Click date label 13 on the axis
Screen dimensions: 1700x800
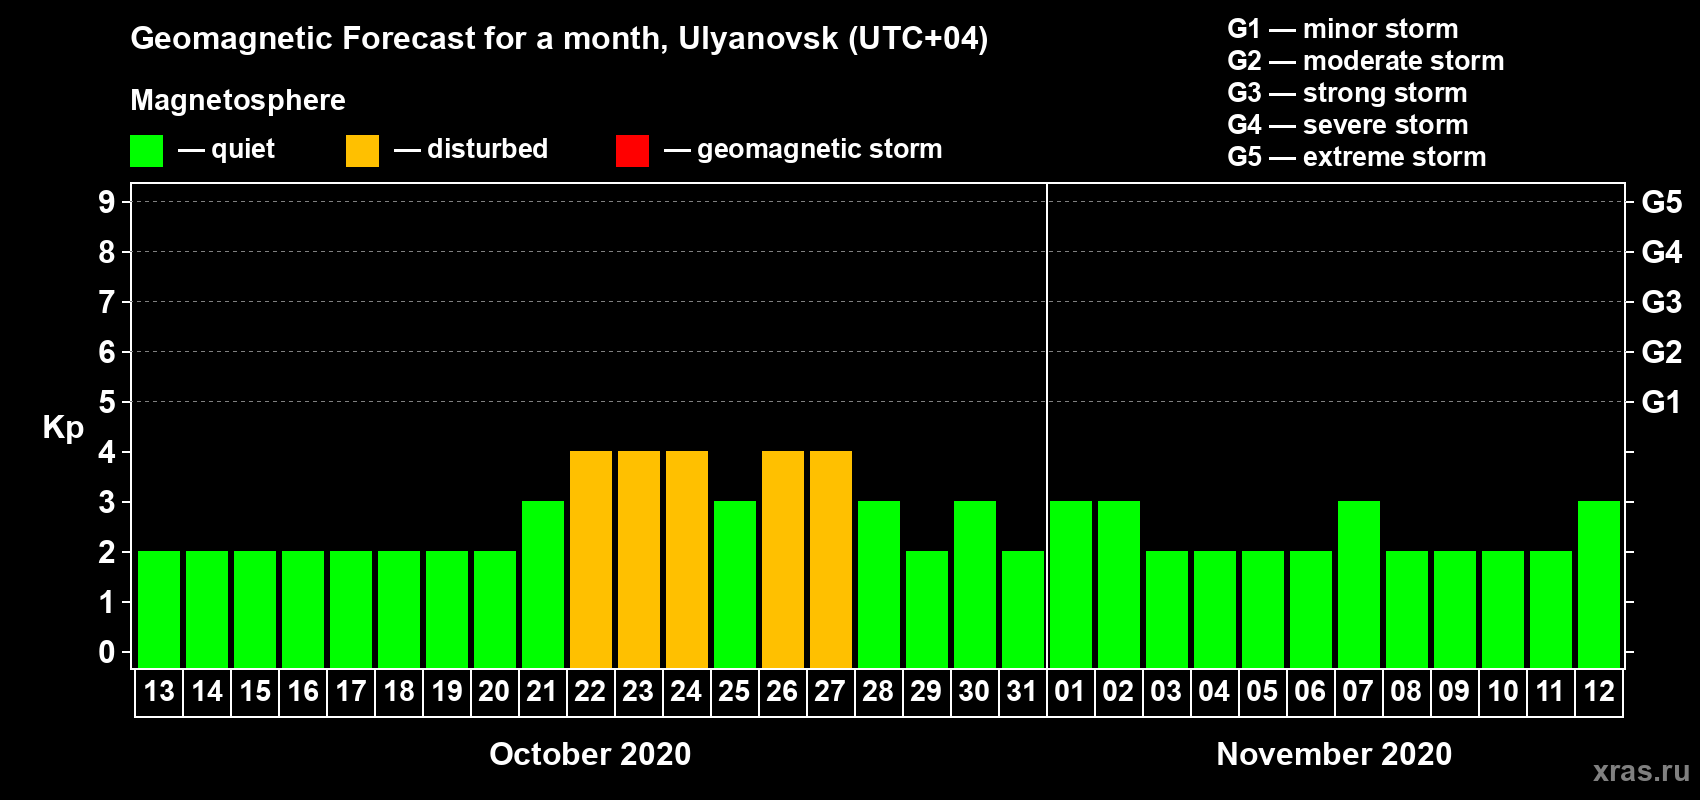point(159,691)
